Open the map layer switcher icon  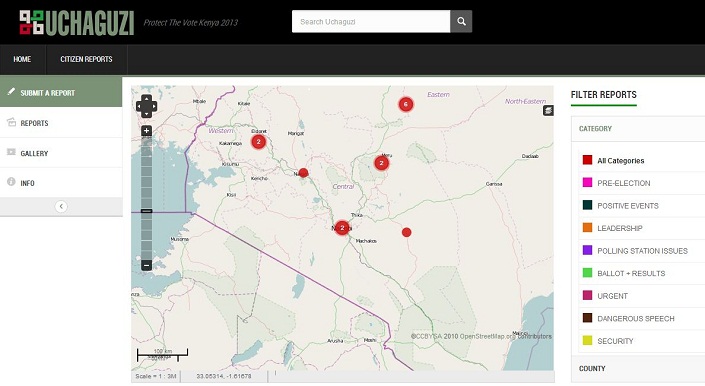(548, 111)
